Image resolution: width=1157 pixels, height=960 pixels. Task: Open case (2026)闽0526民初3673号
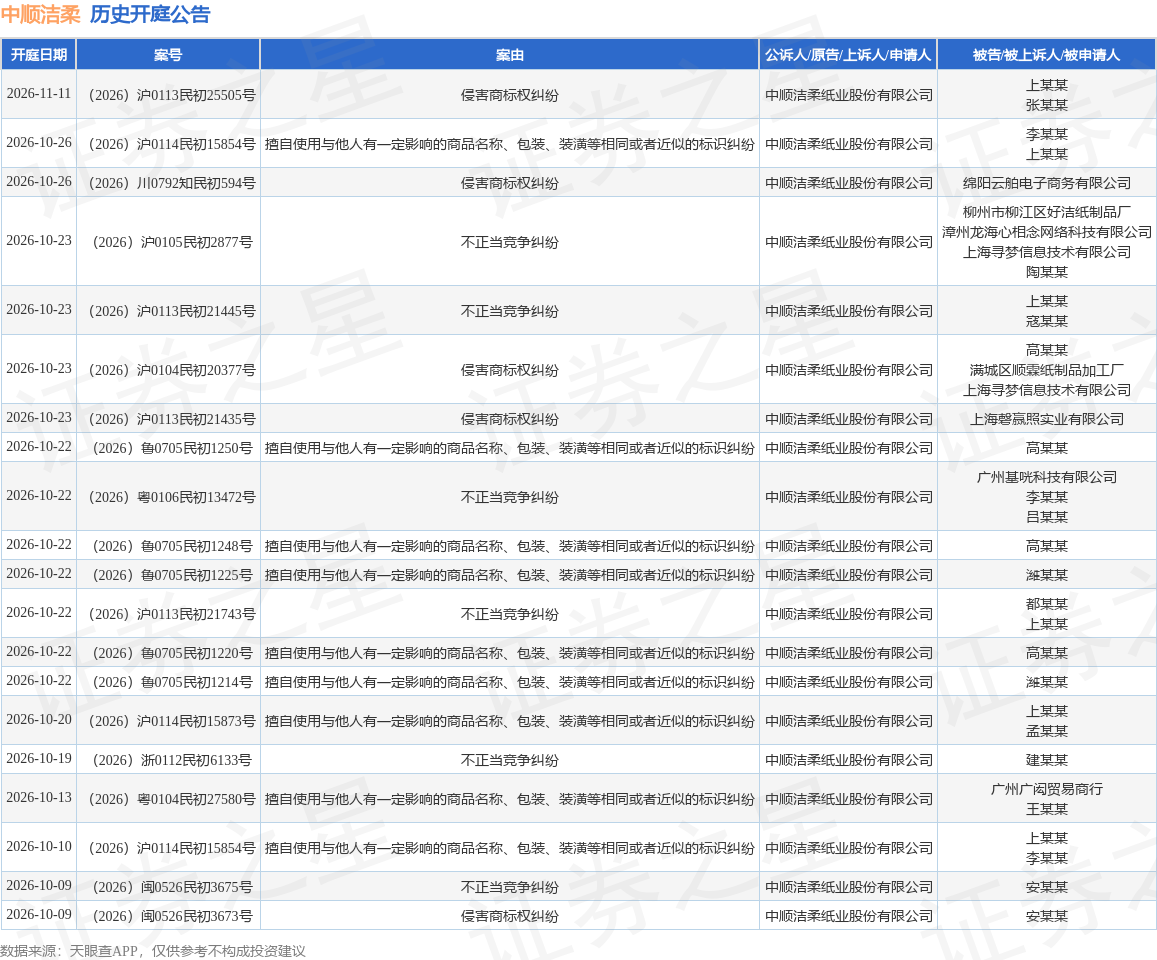[x=171, y=916]
